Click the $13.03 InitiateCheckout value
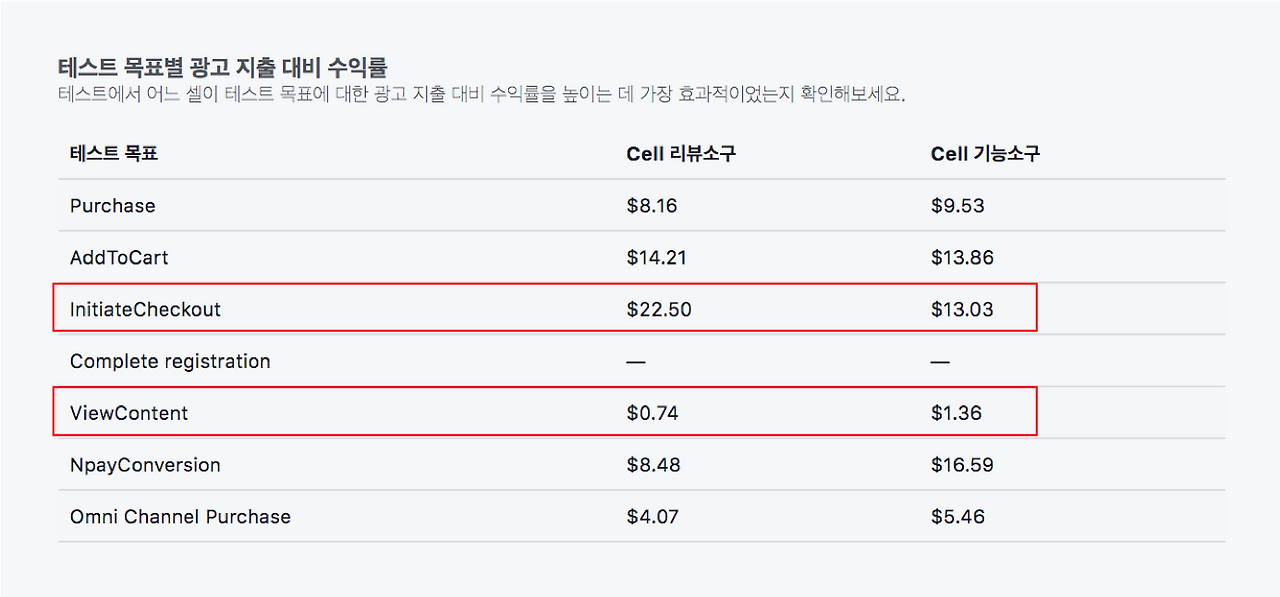Image resolution: width=1280 pixels, height=597 pixels. coord(962,310)
